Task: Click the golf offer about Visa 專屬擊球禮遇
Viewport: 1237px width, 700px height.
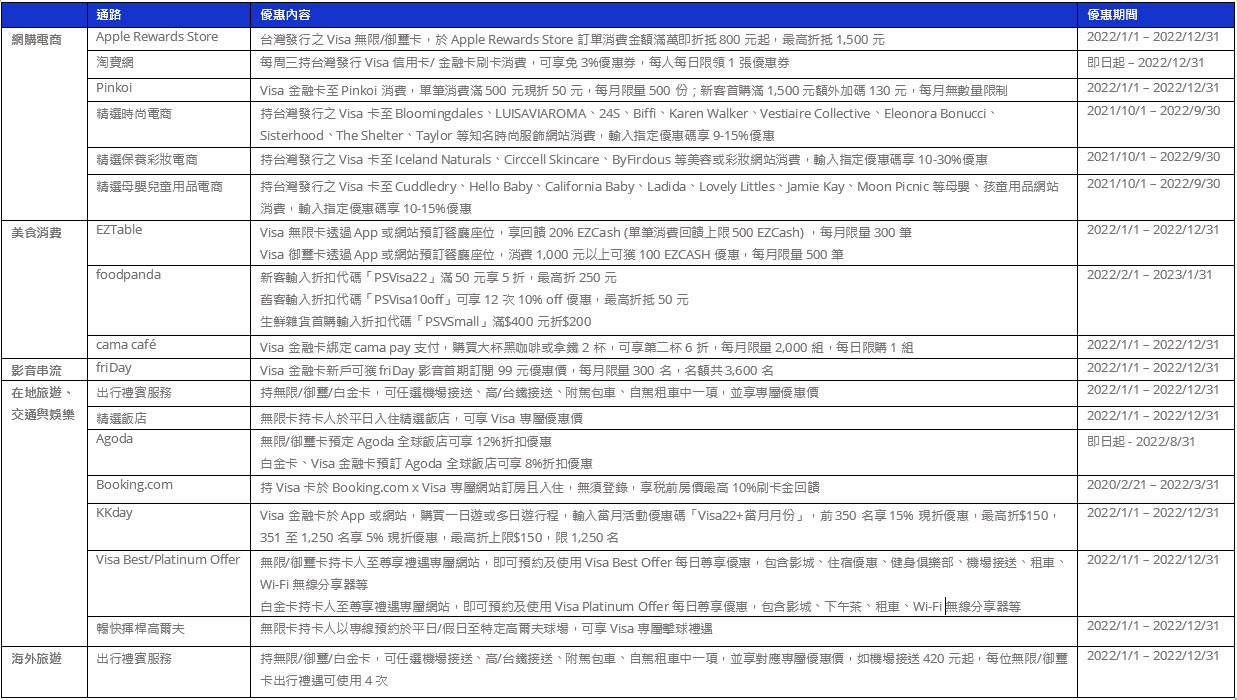Action: click(485, 629)
